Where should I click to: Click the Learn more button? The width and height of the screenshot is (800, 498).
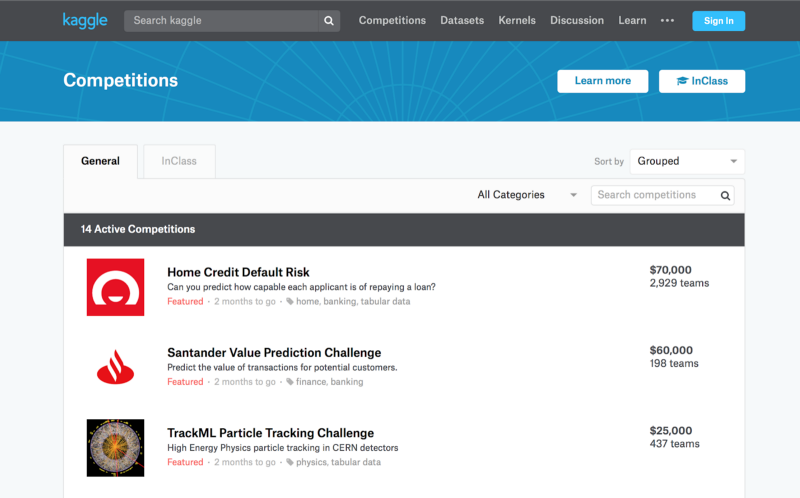coord(603,81)
